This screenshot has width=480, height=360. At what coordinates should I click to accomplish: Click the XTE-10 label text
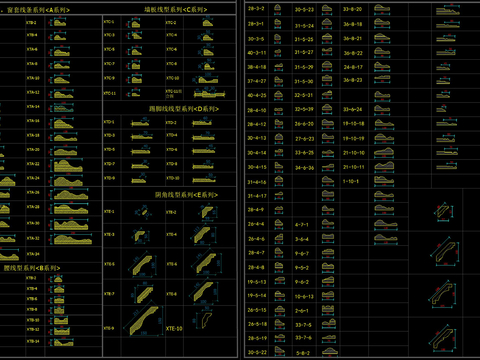coord(174,328)
